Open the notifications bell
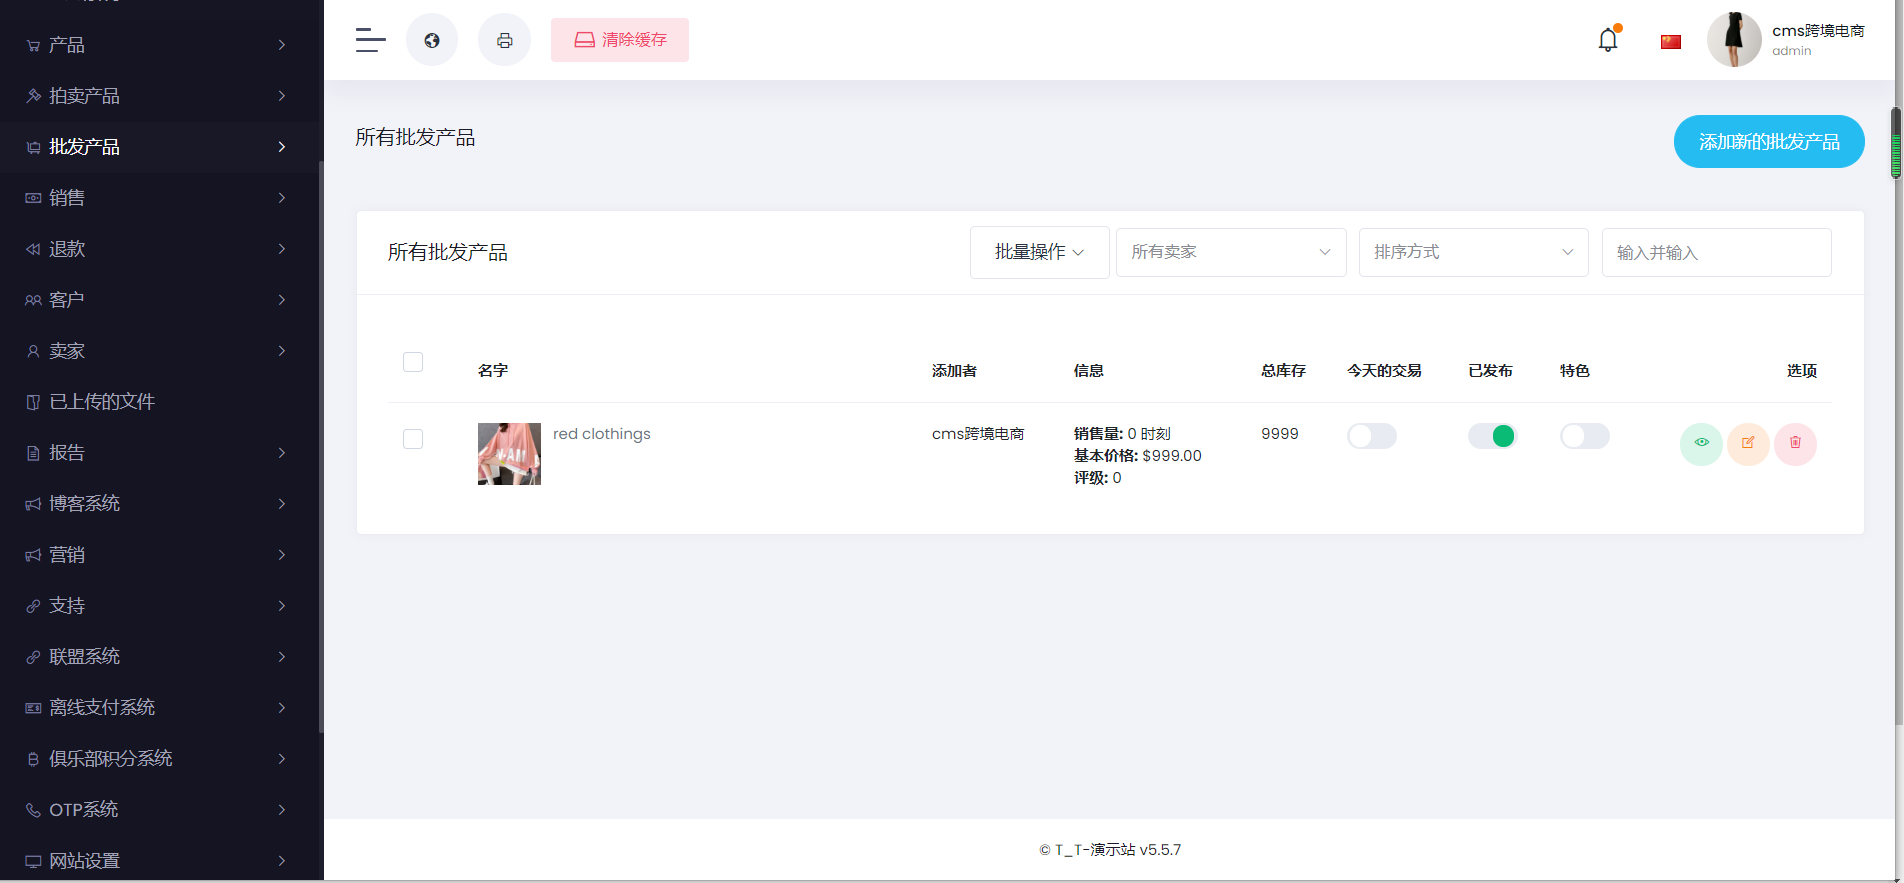 point(1607,40)
